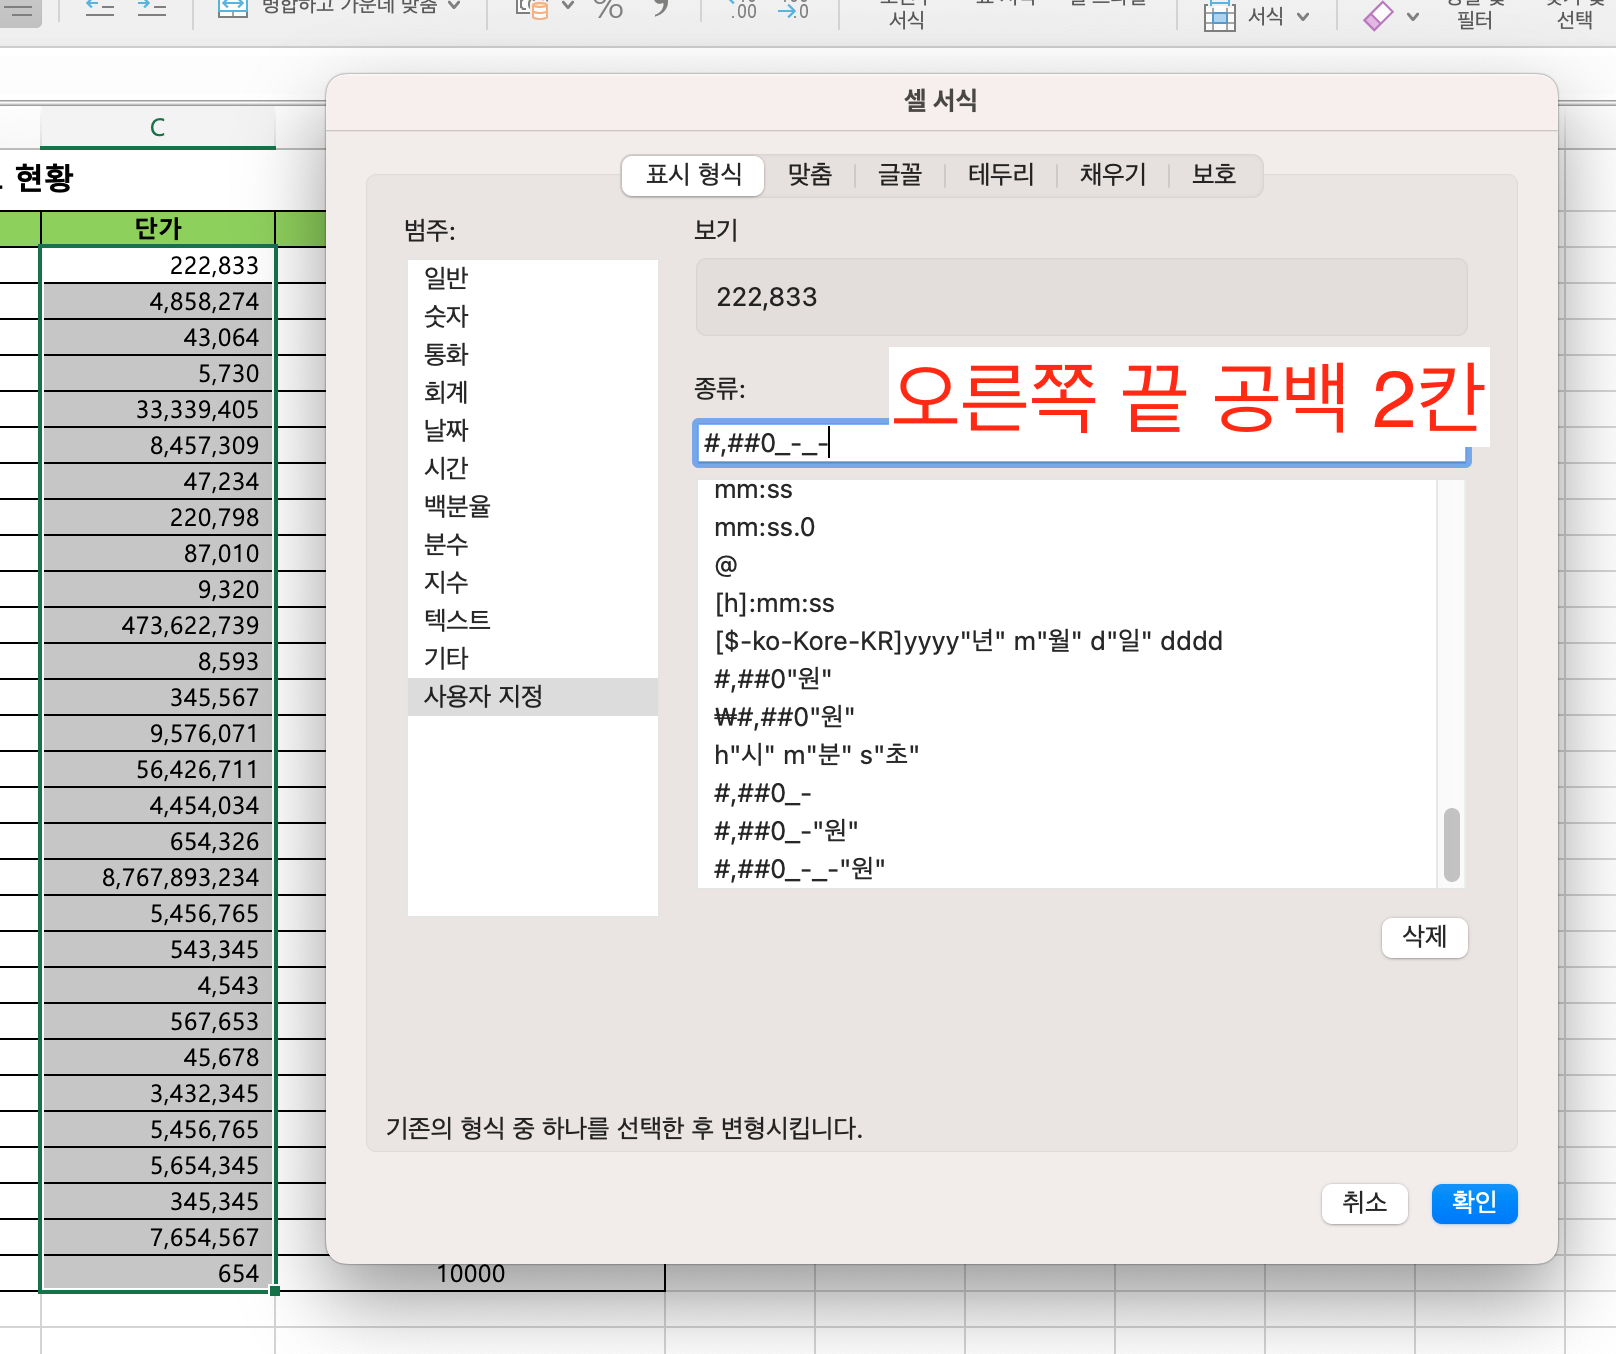Click the cell with 8,767,893,234

[158, 877]
